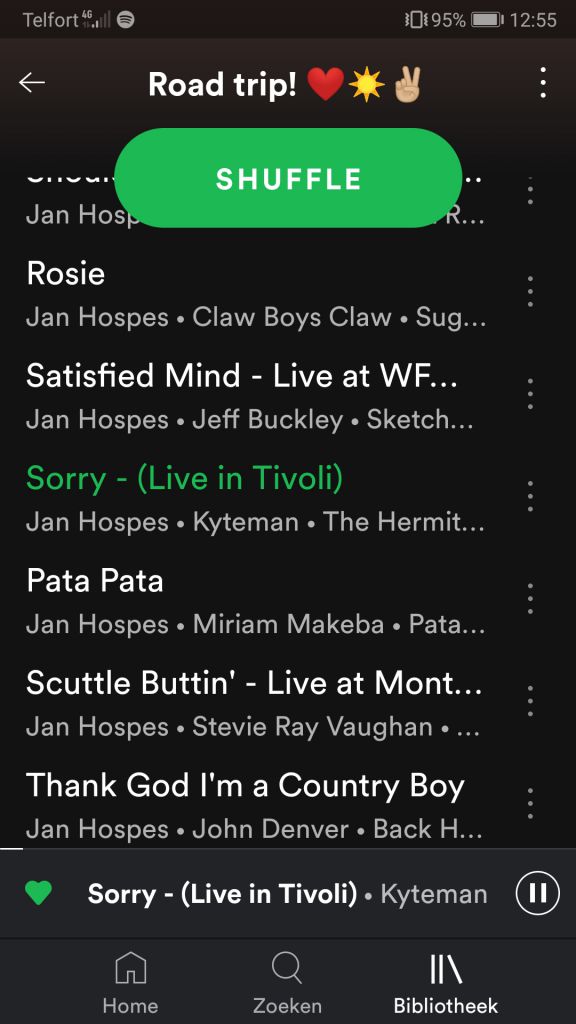Open the Bibliotheek tab
The height and width of the screenshot is (1024, 576).
[x=446, y=982]
